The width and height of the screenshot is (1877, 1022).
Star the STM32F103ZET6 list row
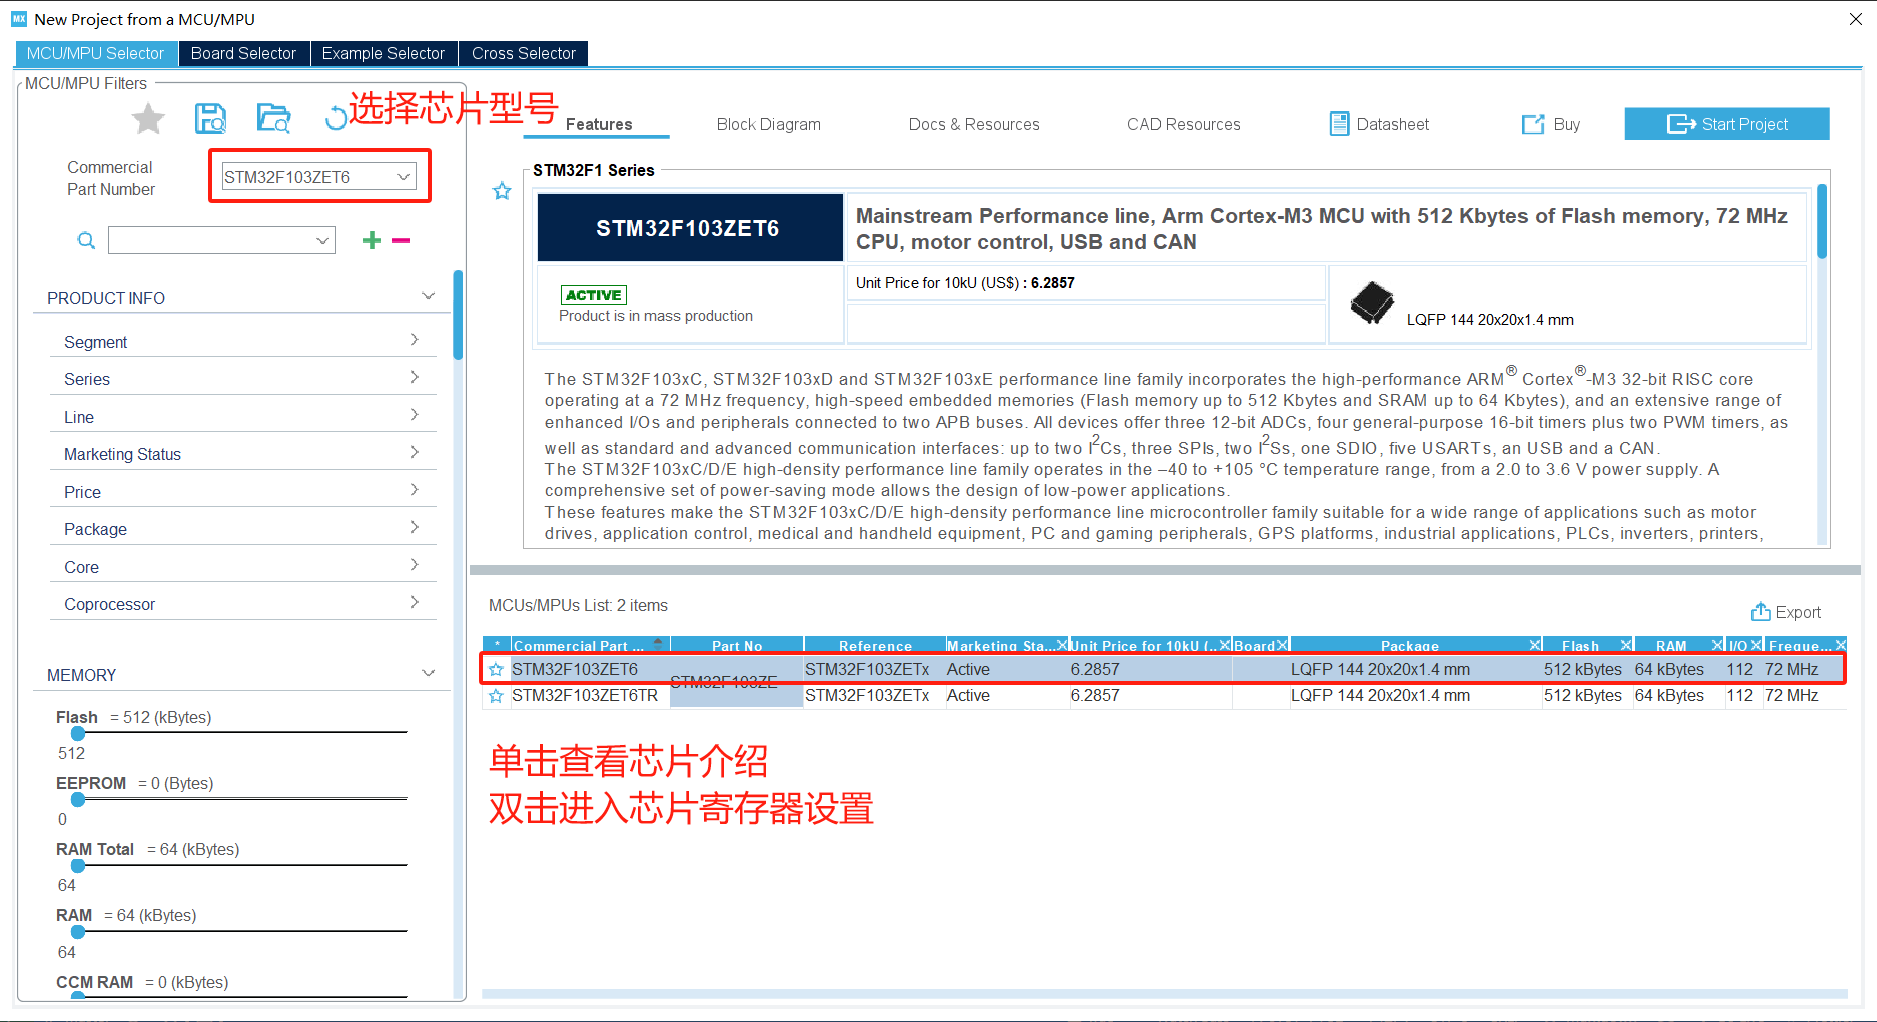496,670
